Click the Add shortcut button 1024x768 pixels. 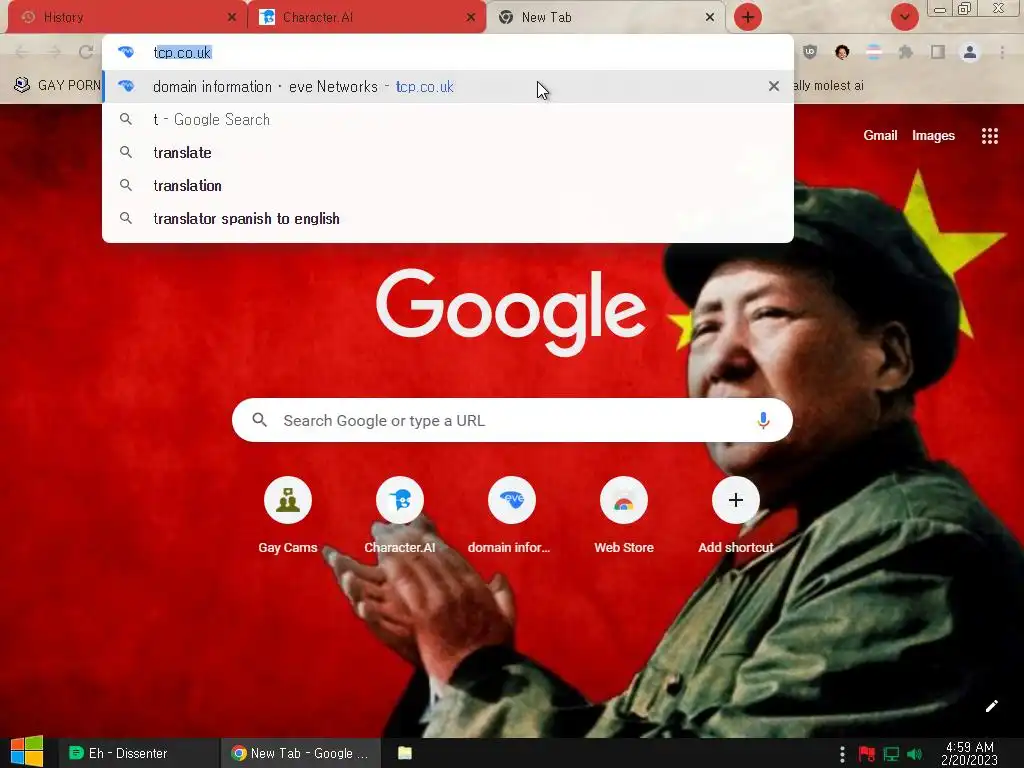point(735,516)
